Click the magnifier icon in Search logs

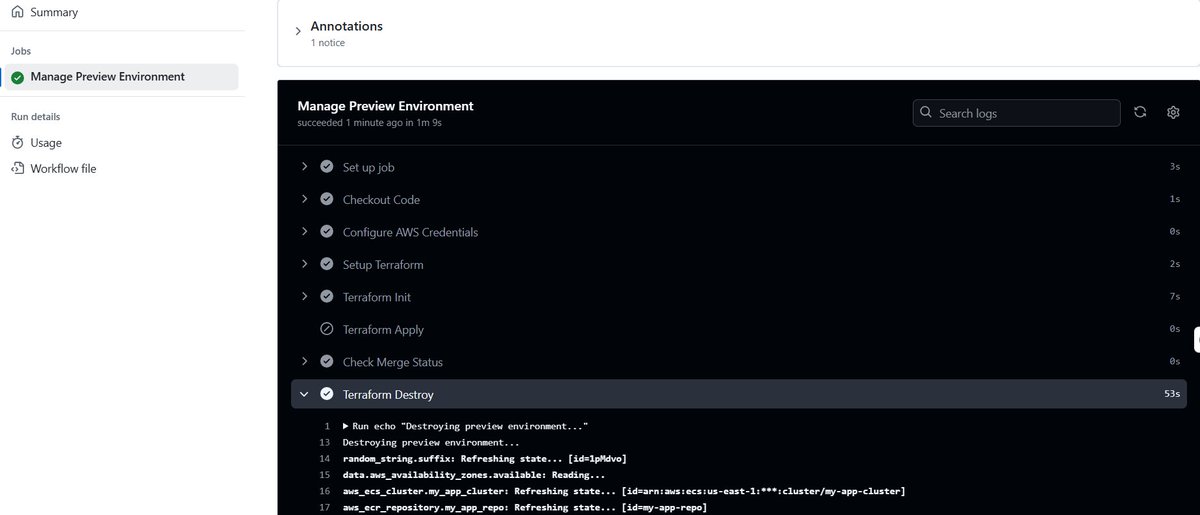[x=926, y=113]
